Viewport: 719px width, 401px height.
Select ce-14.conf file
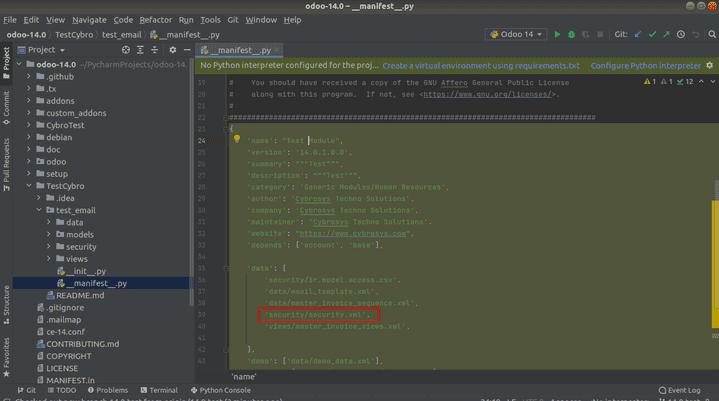(x=61, y=331)
